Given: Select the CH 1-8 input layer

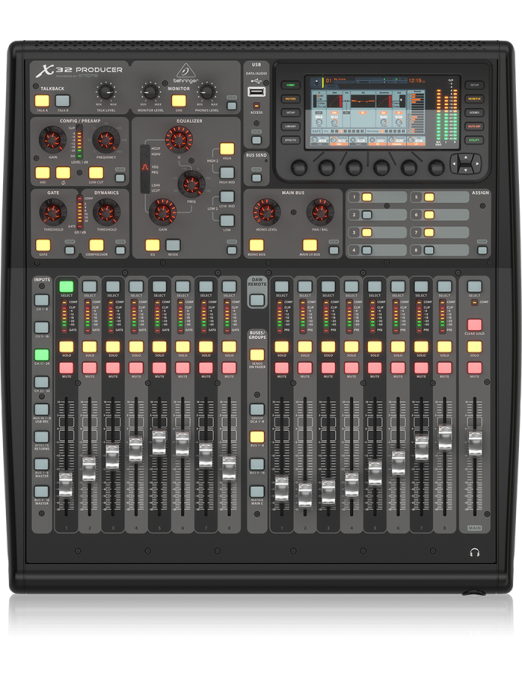Looking at the screenshot, I should click(x=42, y=300).
